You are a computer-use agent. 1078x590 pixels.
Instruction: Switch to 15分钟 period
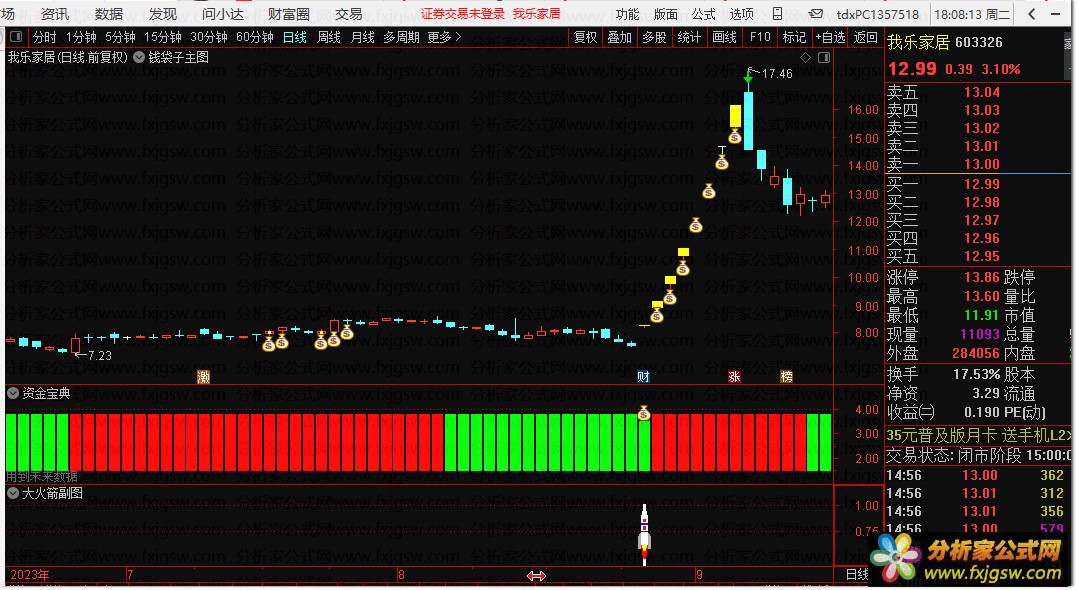point(163,37)
